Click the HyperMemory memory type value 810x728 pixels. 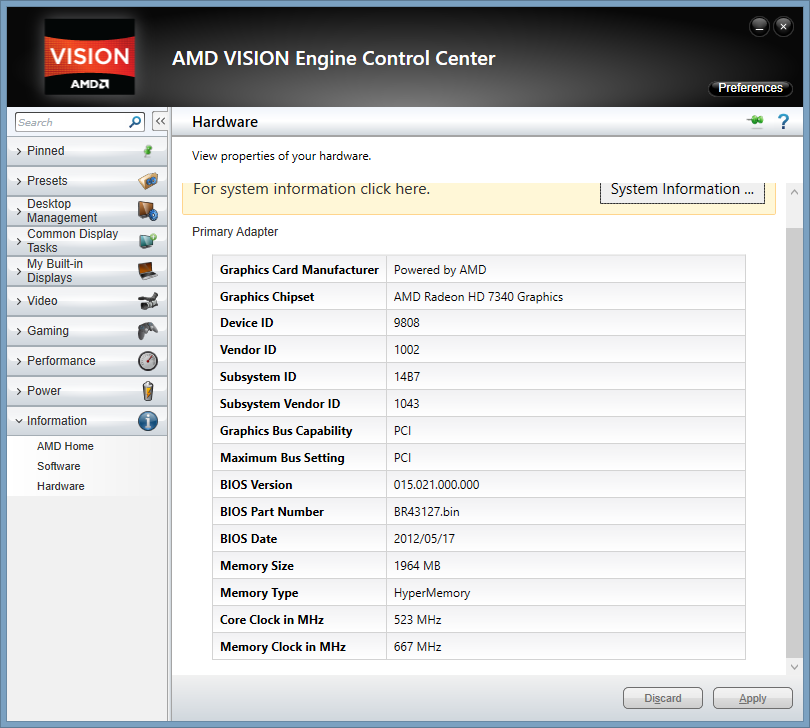432,593
